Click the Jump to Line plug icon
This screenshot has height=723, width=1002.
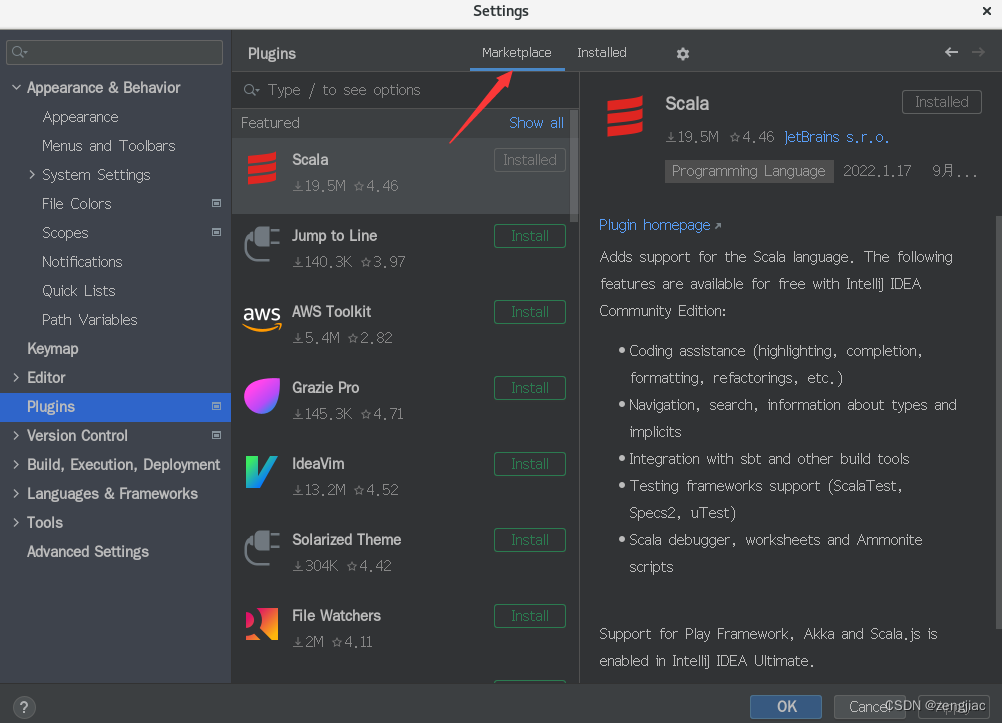click(262, 244)
